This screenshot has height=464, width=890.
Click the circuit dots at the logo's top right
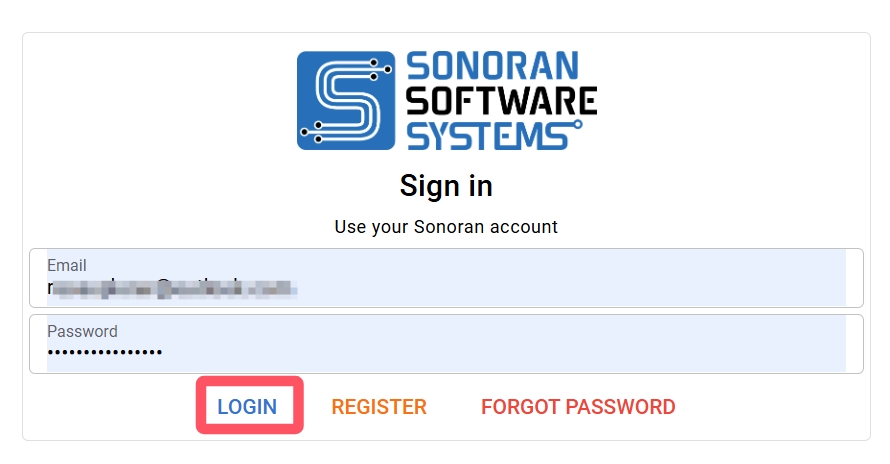pyautogui.click(x=379, y=68)
